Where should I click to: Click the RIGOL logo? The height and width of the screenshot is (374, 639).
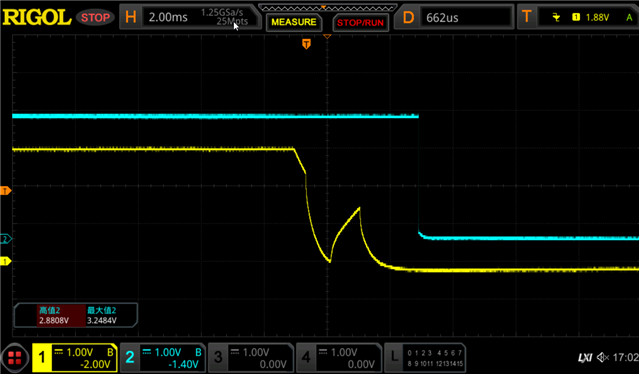pos(37,18)
